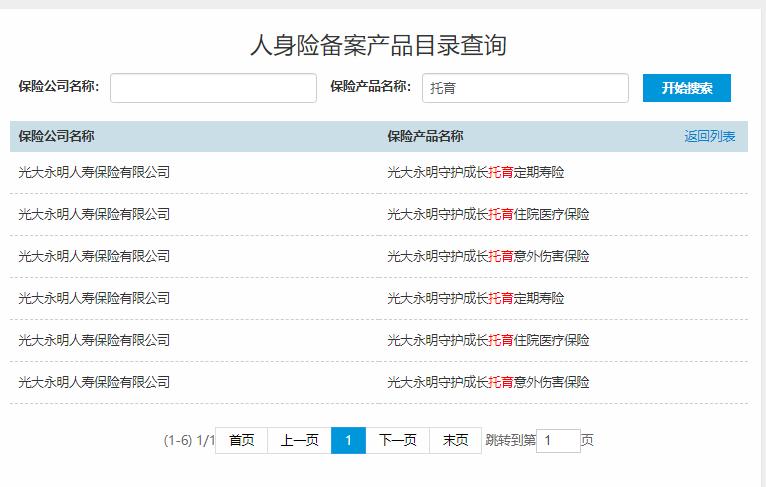Select 上一页 pagination button
The height and width of the screenshot is (487, 766).
coord(299,440)
